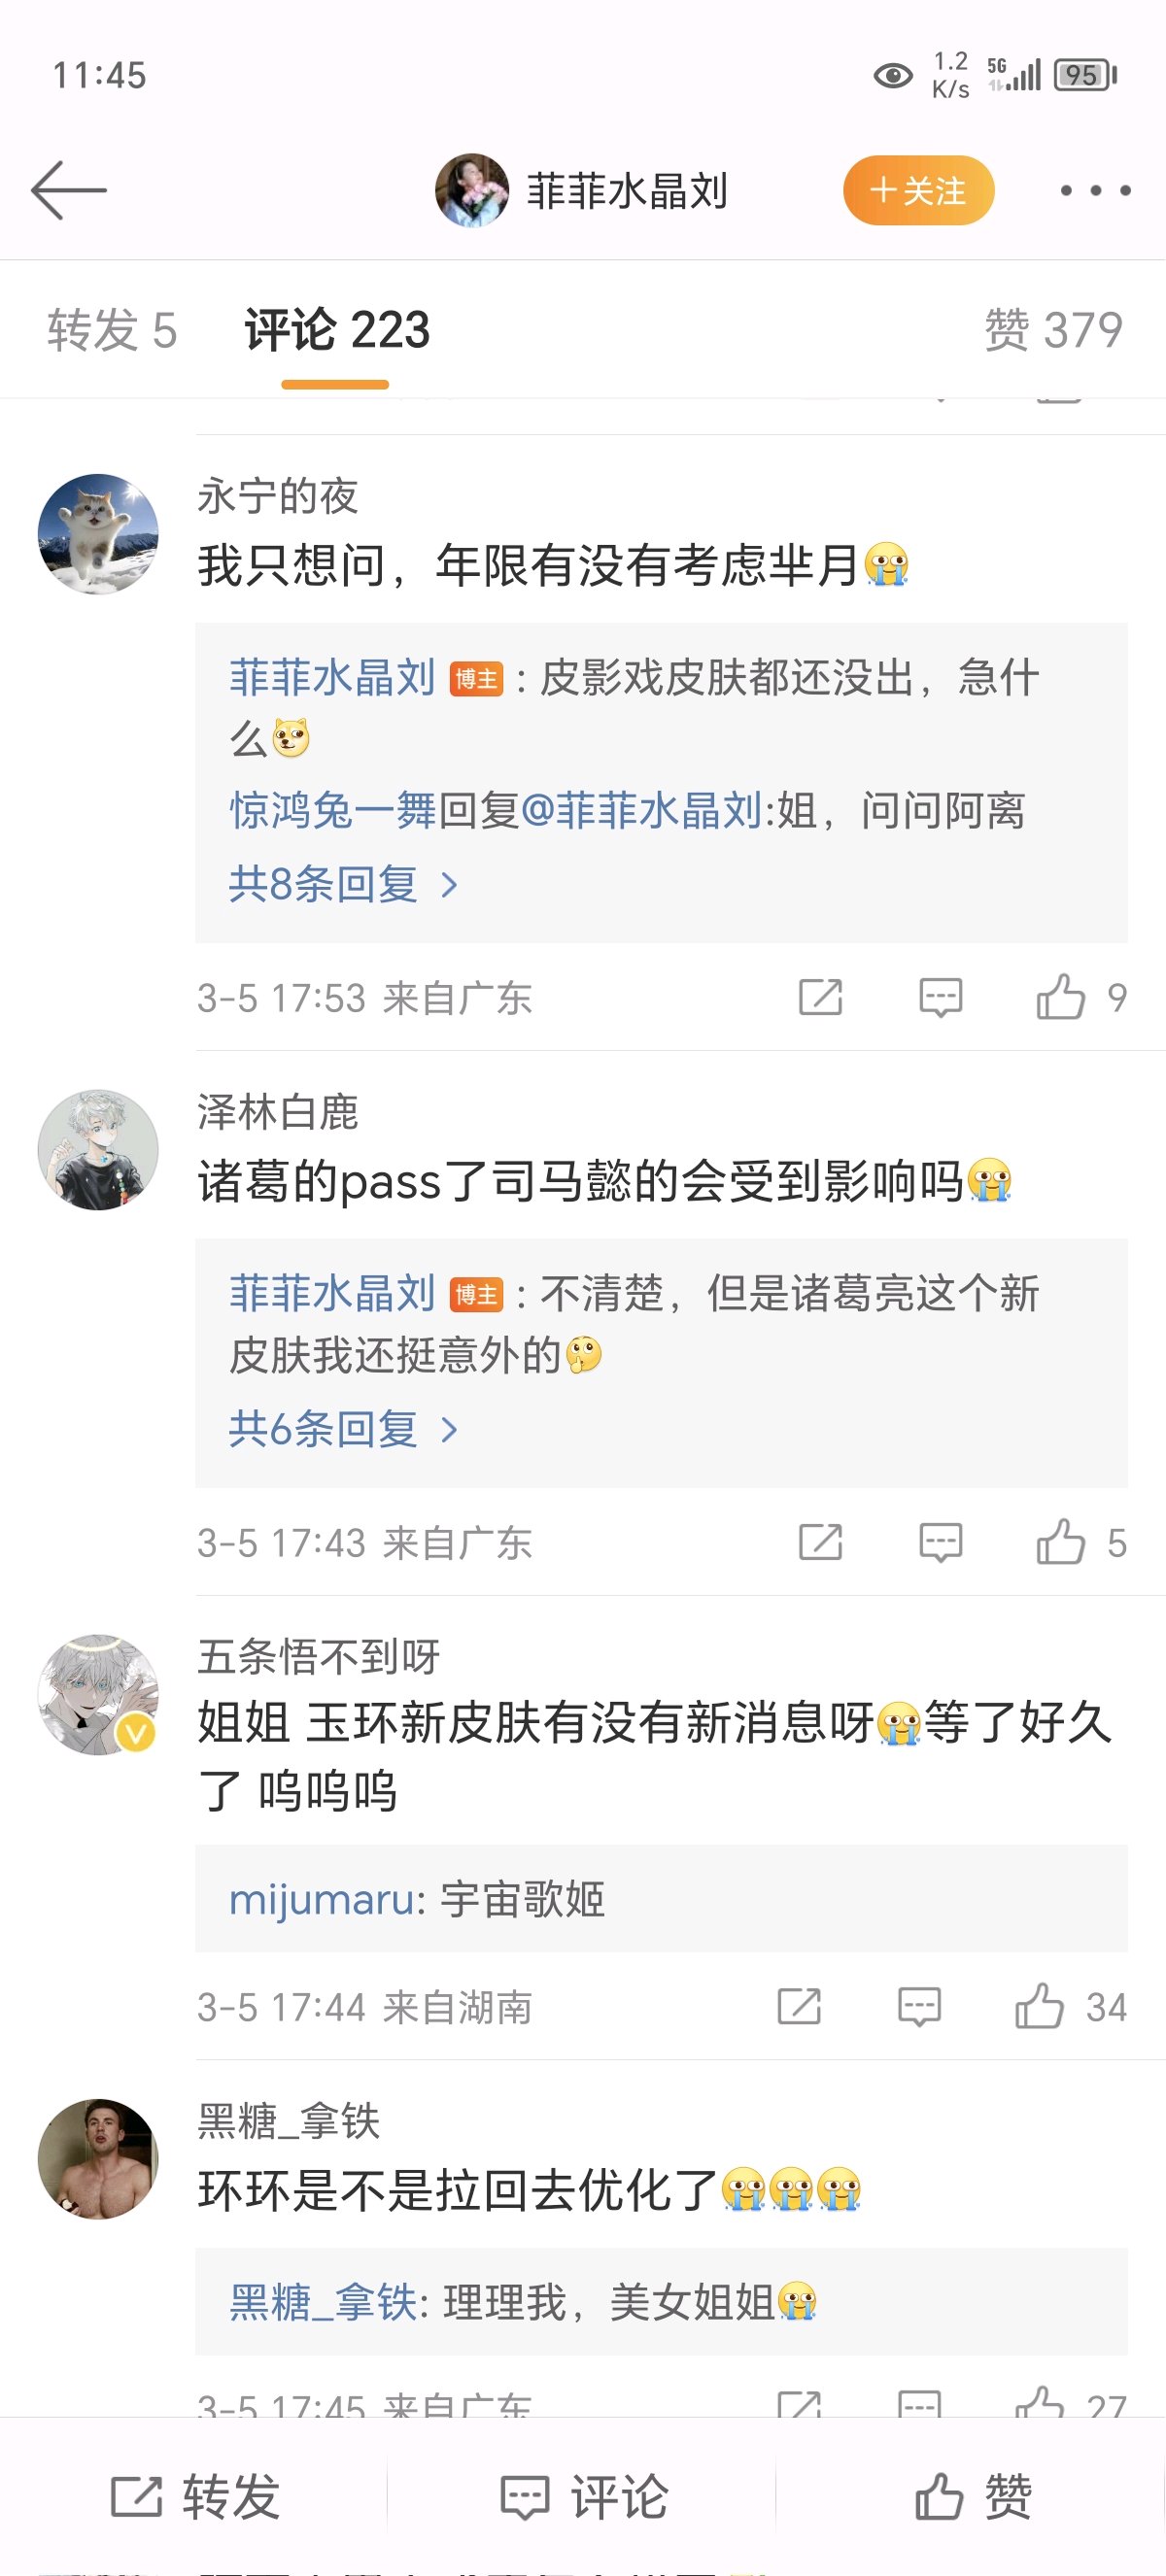Switch to the 转发 5 tab
This screenshot has height=2576, width=1166.
[112, 330]
